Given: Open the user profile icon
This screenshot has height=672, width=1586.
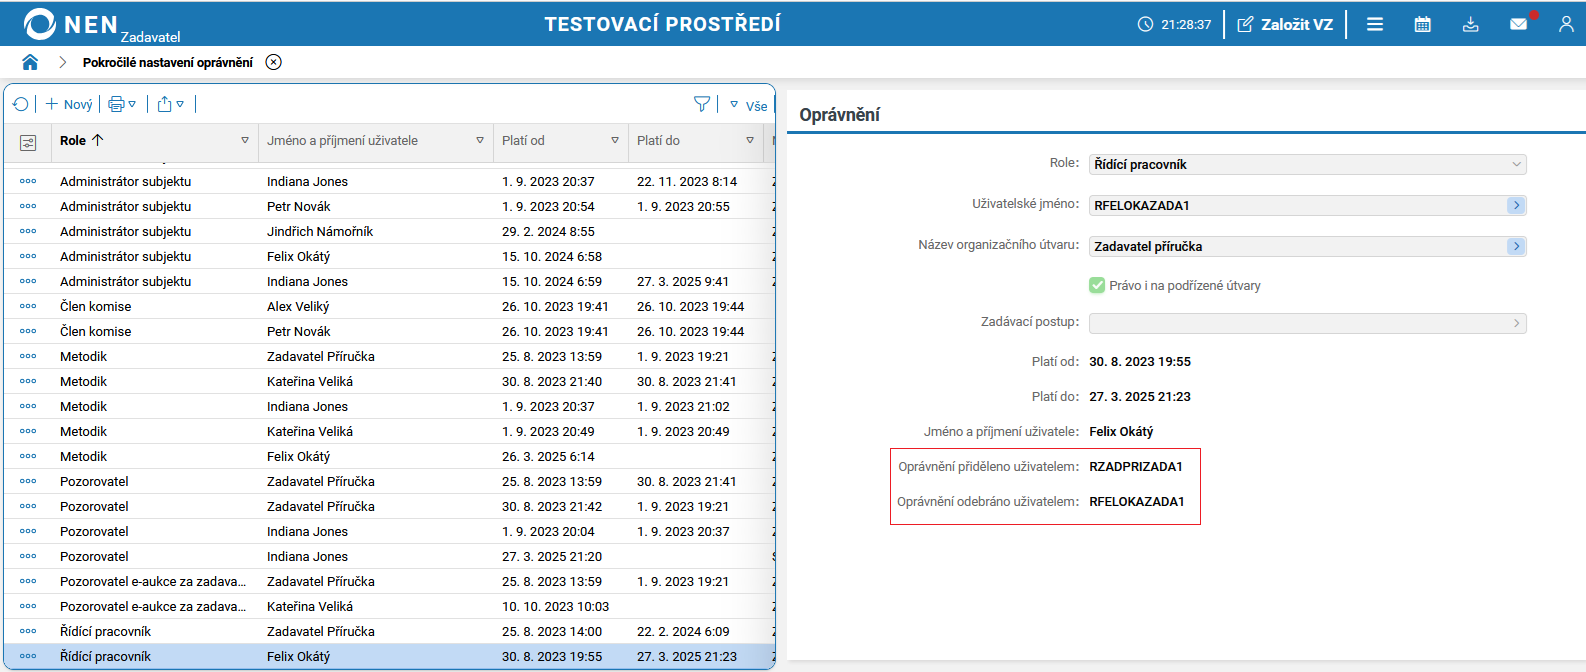Looking at the screenshot, I should [x=1566, y=24].
